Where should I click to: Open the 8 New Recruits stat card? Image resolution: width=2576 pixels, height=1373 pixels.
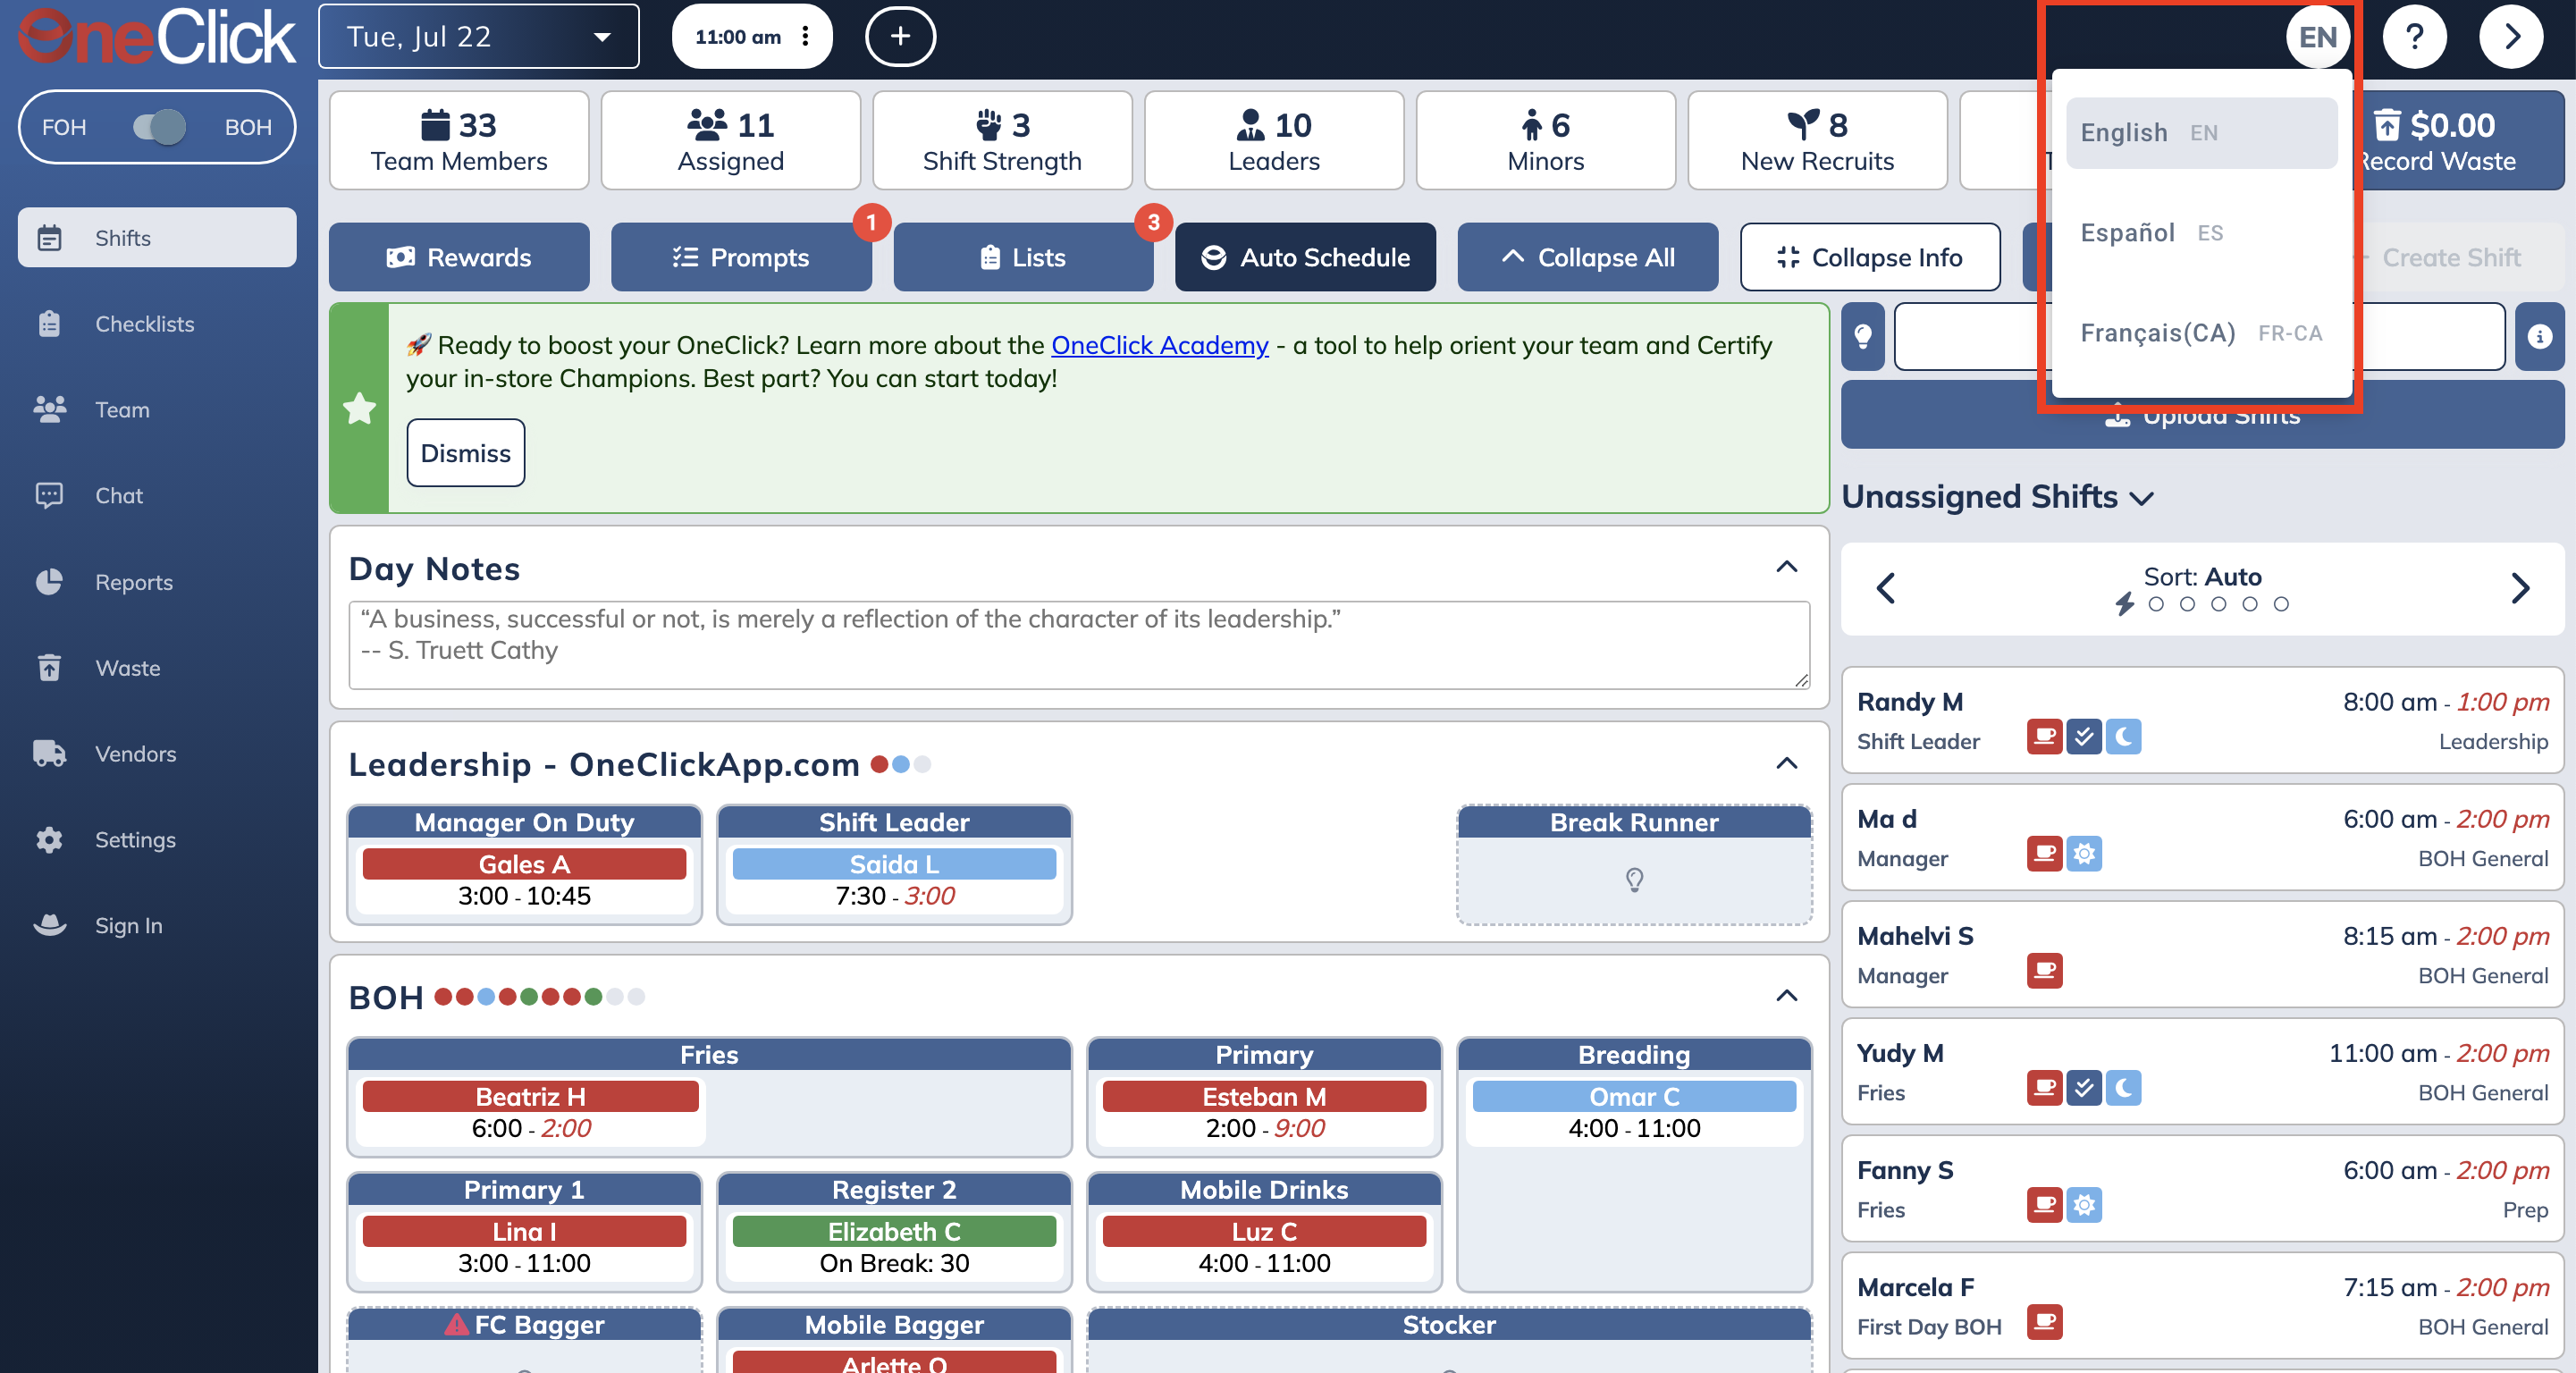point(1817,141)
